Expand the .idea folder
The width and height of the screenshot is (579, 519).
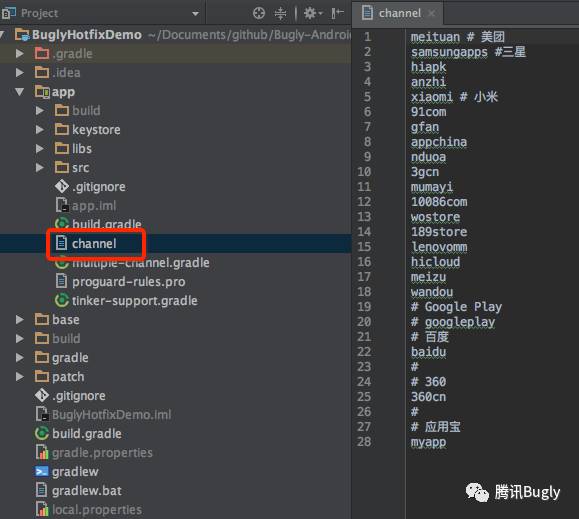click(20, 73)
